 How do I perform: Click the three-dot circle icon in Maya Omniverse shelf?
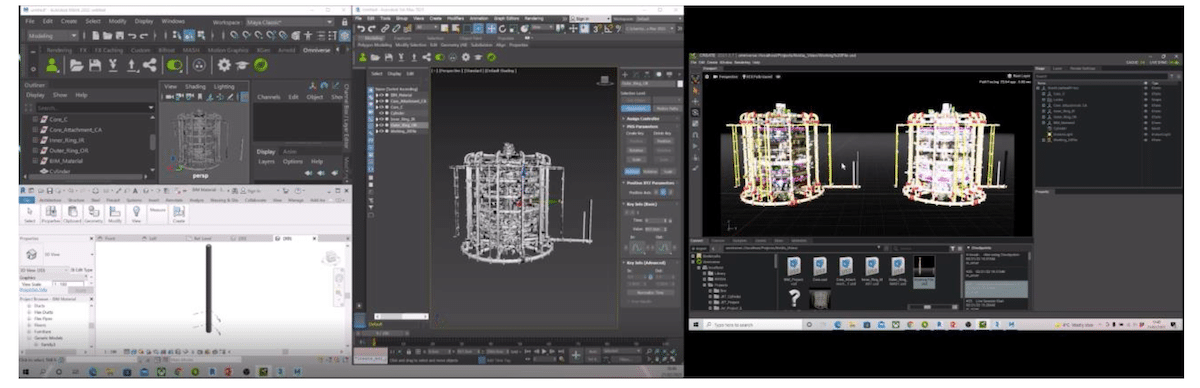[x=199, y=65]
